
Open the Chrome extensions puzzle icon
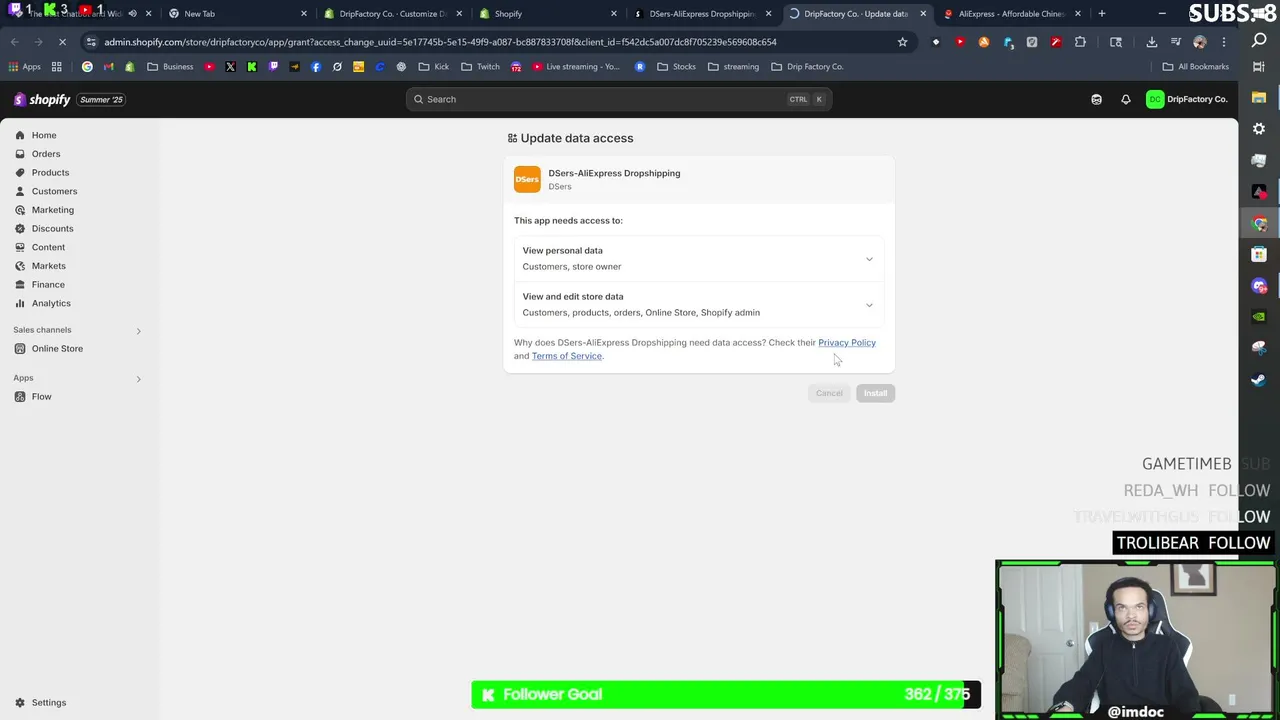[x=1080, y=42]
